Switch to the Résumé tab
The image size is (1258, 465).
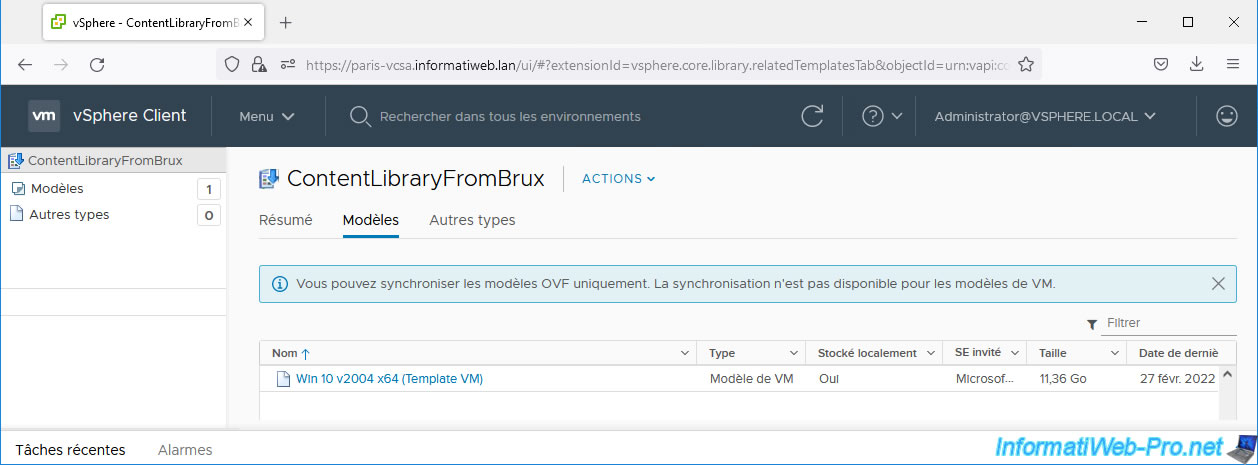coord(286,220)
